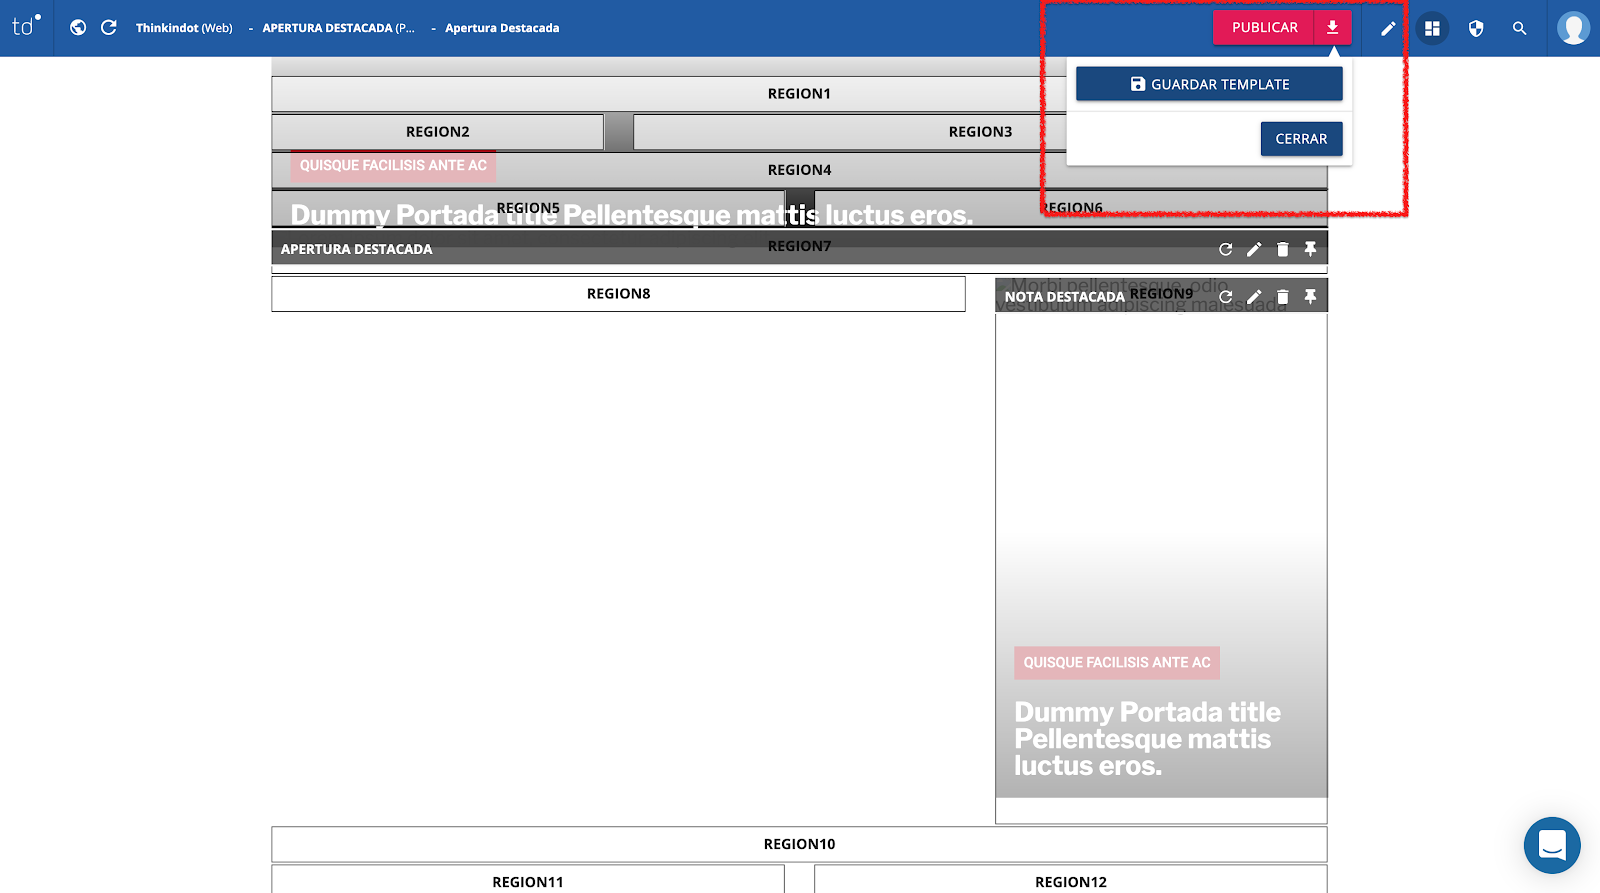Edit the Nota Destacada module

coord(1254,297)
